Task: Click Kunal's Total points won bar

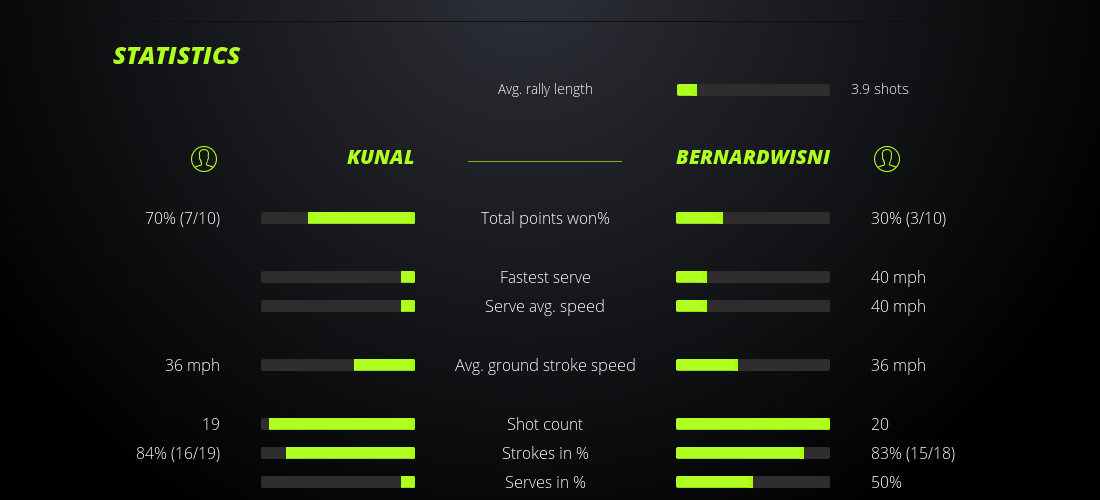Action: (x=338, y=218)
